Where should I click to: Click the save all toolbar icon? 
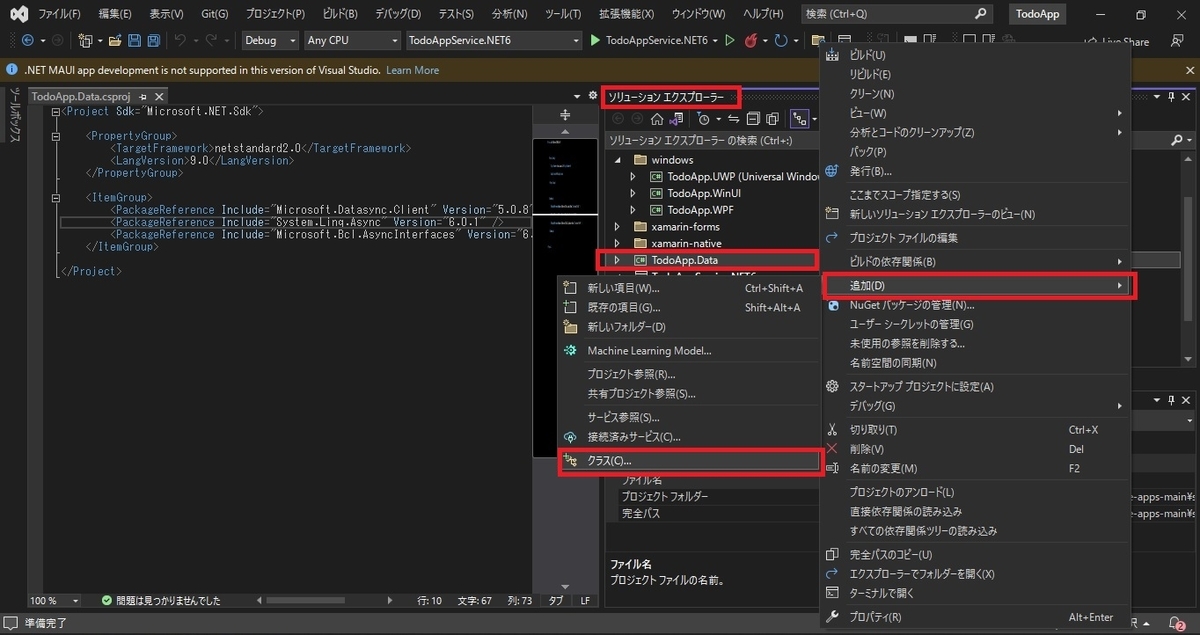tap(153, 41)
